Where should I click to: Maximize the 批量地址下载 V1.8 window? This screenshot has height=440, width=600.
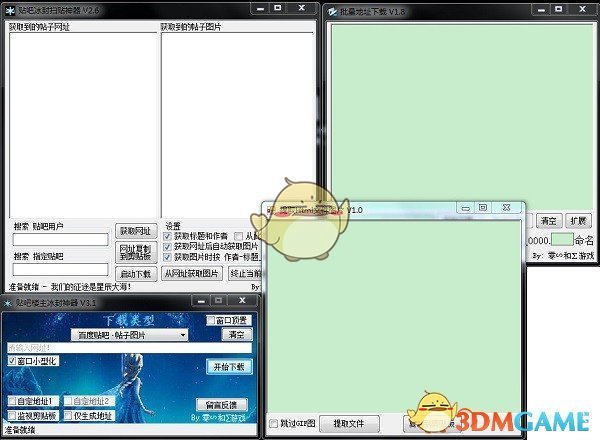tap(559, 9)
